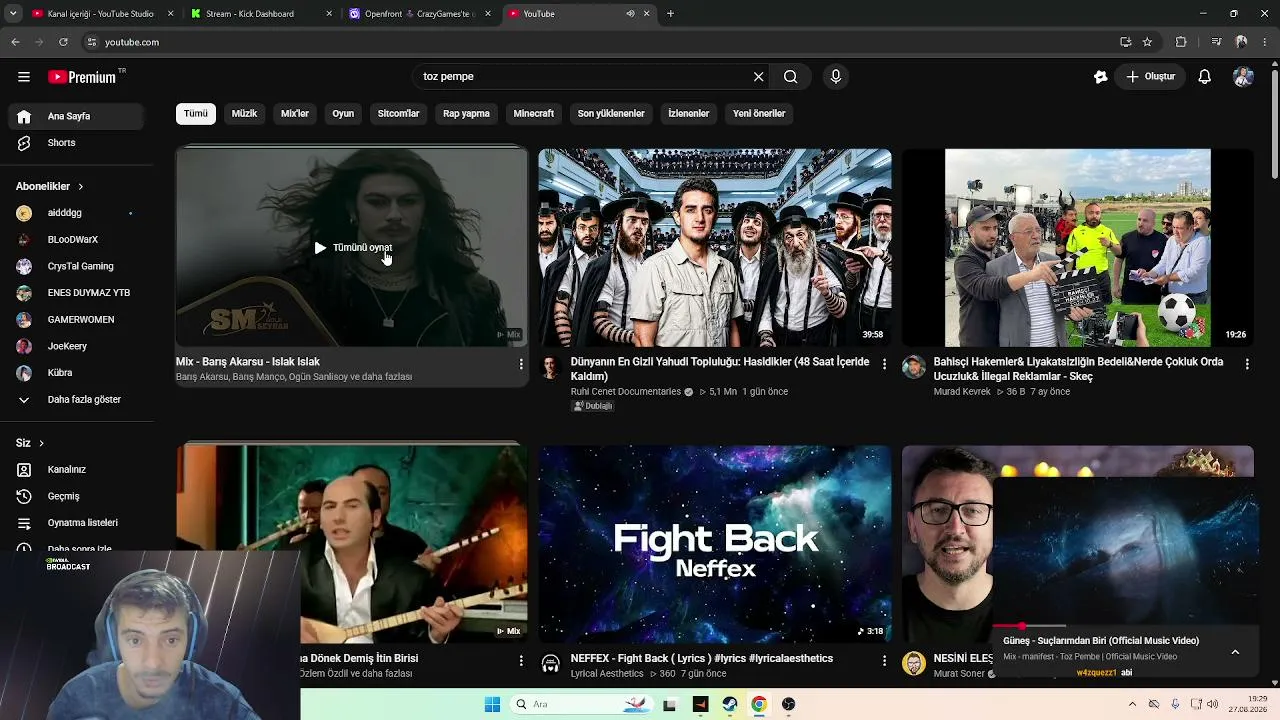The height and width of the screenshot is (720, 1280).
Task: Open a new browser tab
Action: 670,14
